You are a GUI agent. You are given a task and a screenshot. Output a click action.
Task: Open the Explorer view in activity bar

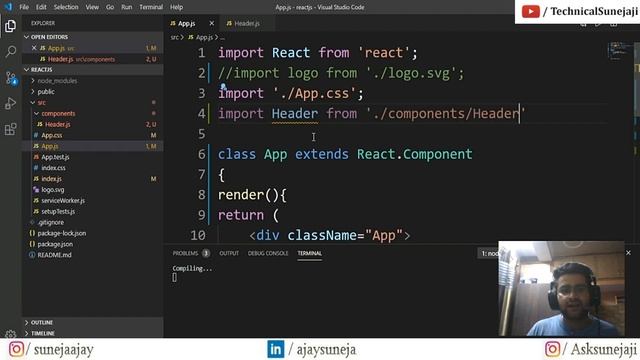pyautogui.click(x=11, y=27)
